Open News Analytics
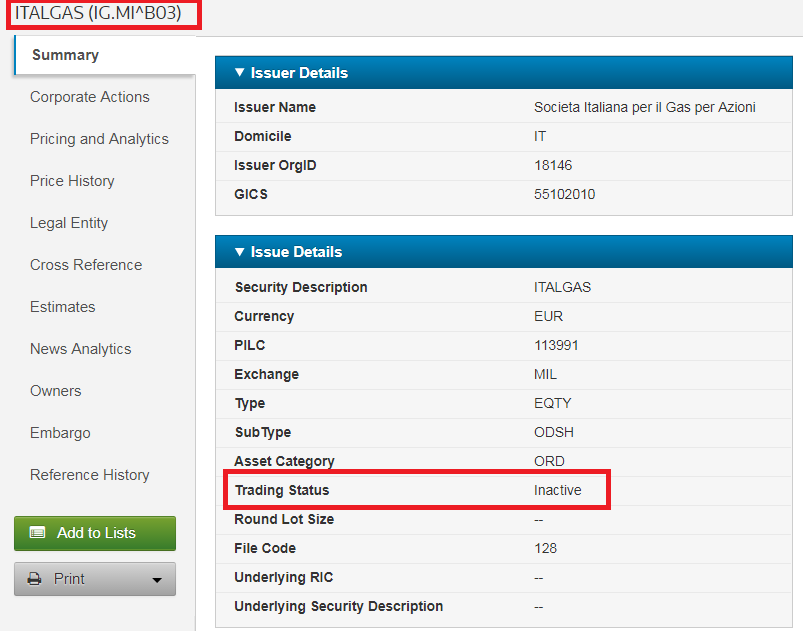This screenshot has height=631, width=803. pos(80,349)
